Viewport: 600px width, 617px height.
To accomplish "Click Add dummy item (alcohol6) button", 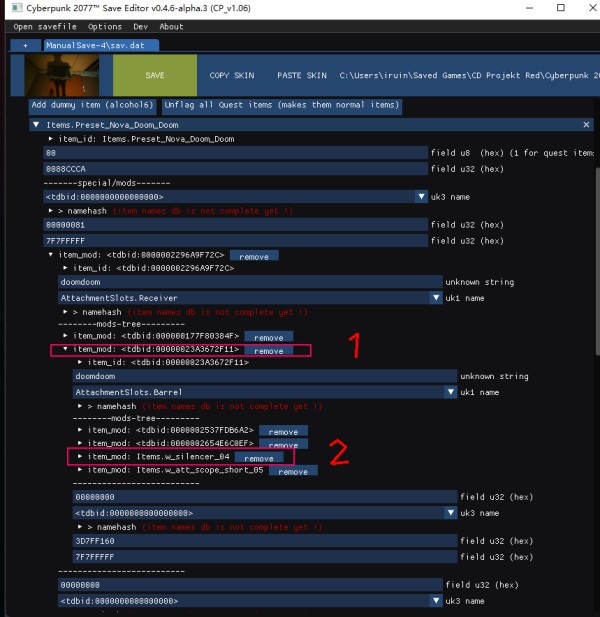I will (93, 105).
